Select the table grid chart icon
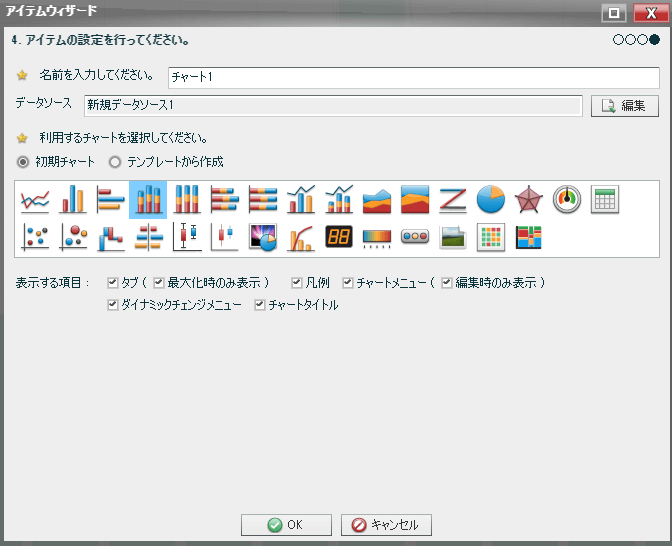The height and width of the screenshot is (546, 672). pos(605,200)
